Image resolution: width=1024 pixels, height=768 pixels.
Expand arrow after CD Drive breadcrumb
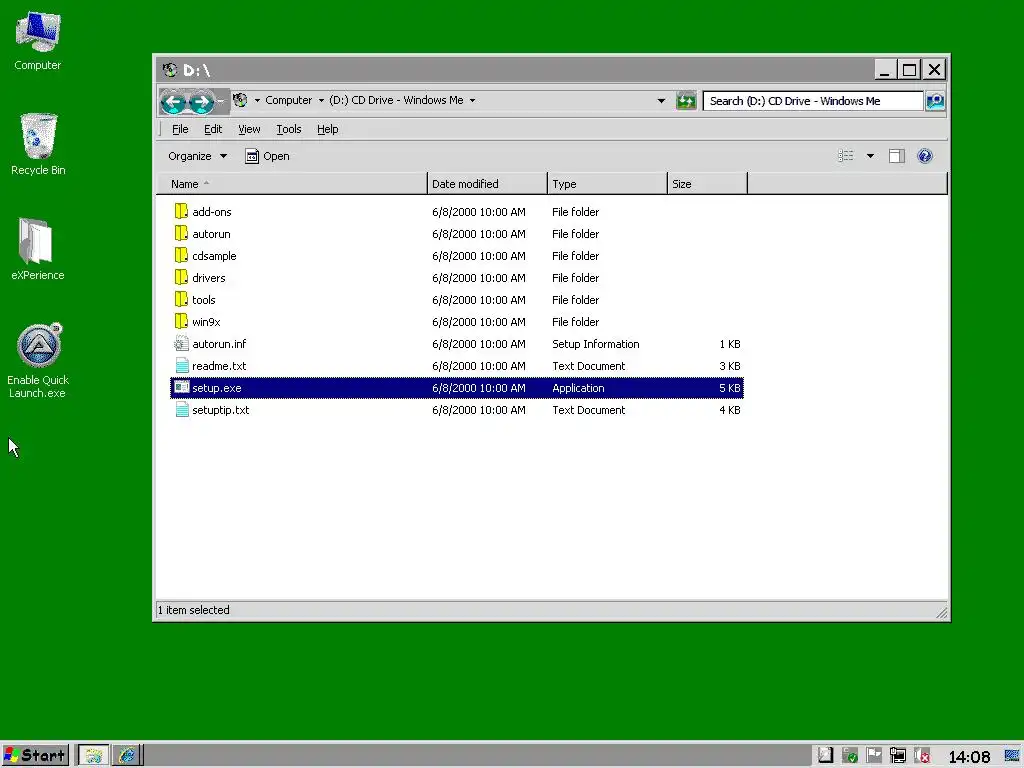tap(472, 101)
